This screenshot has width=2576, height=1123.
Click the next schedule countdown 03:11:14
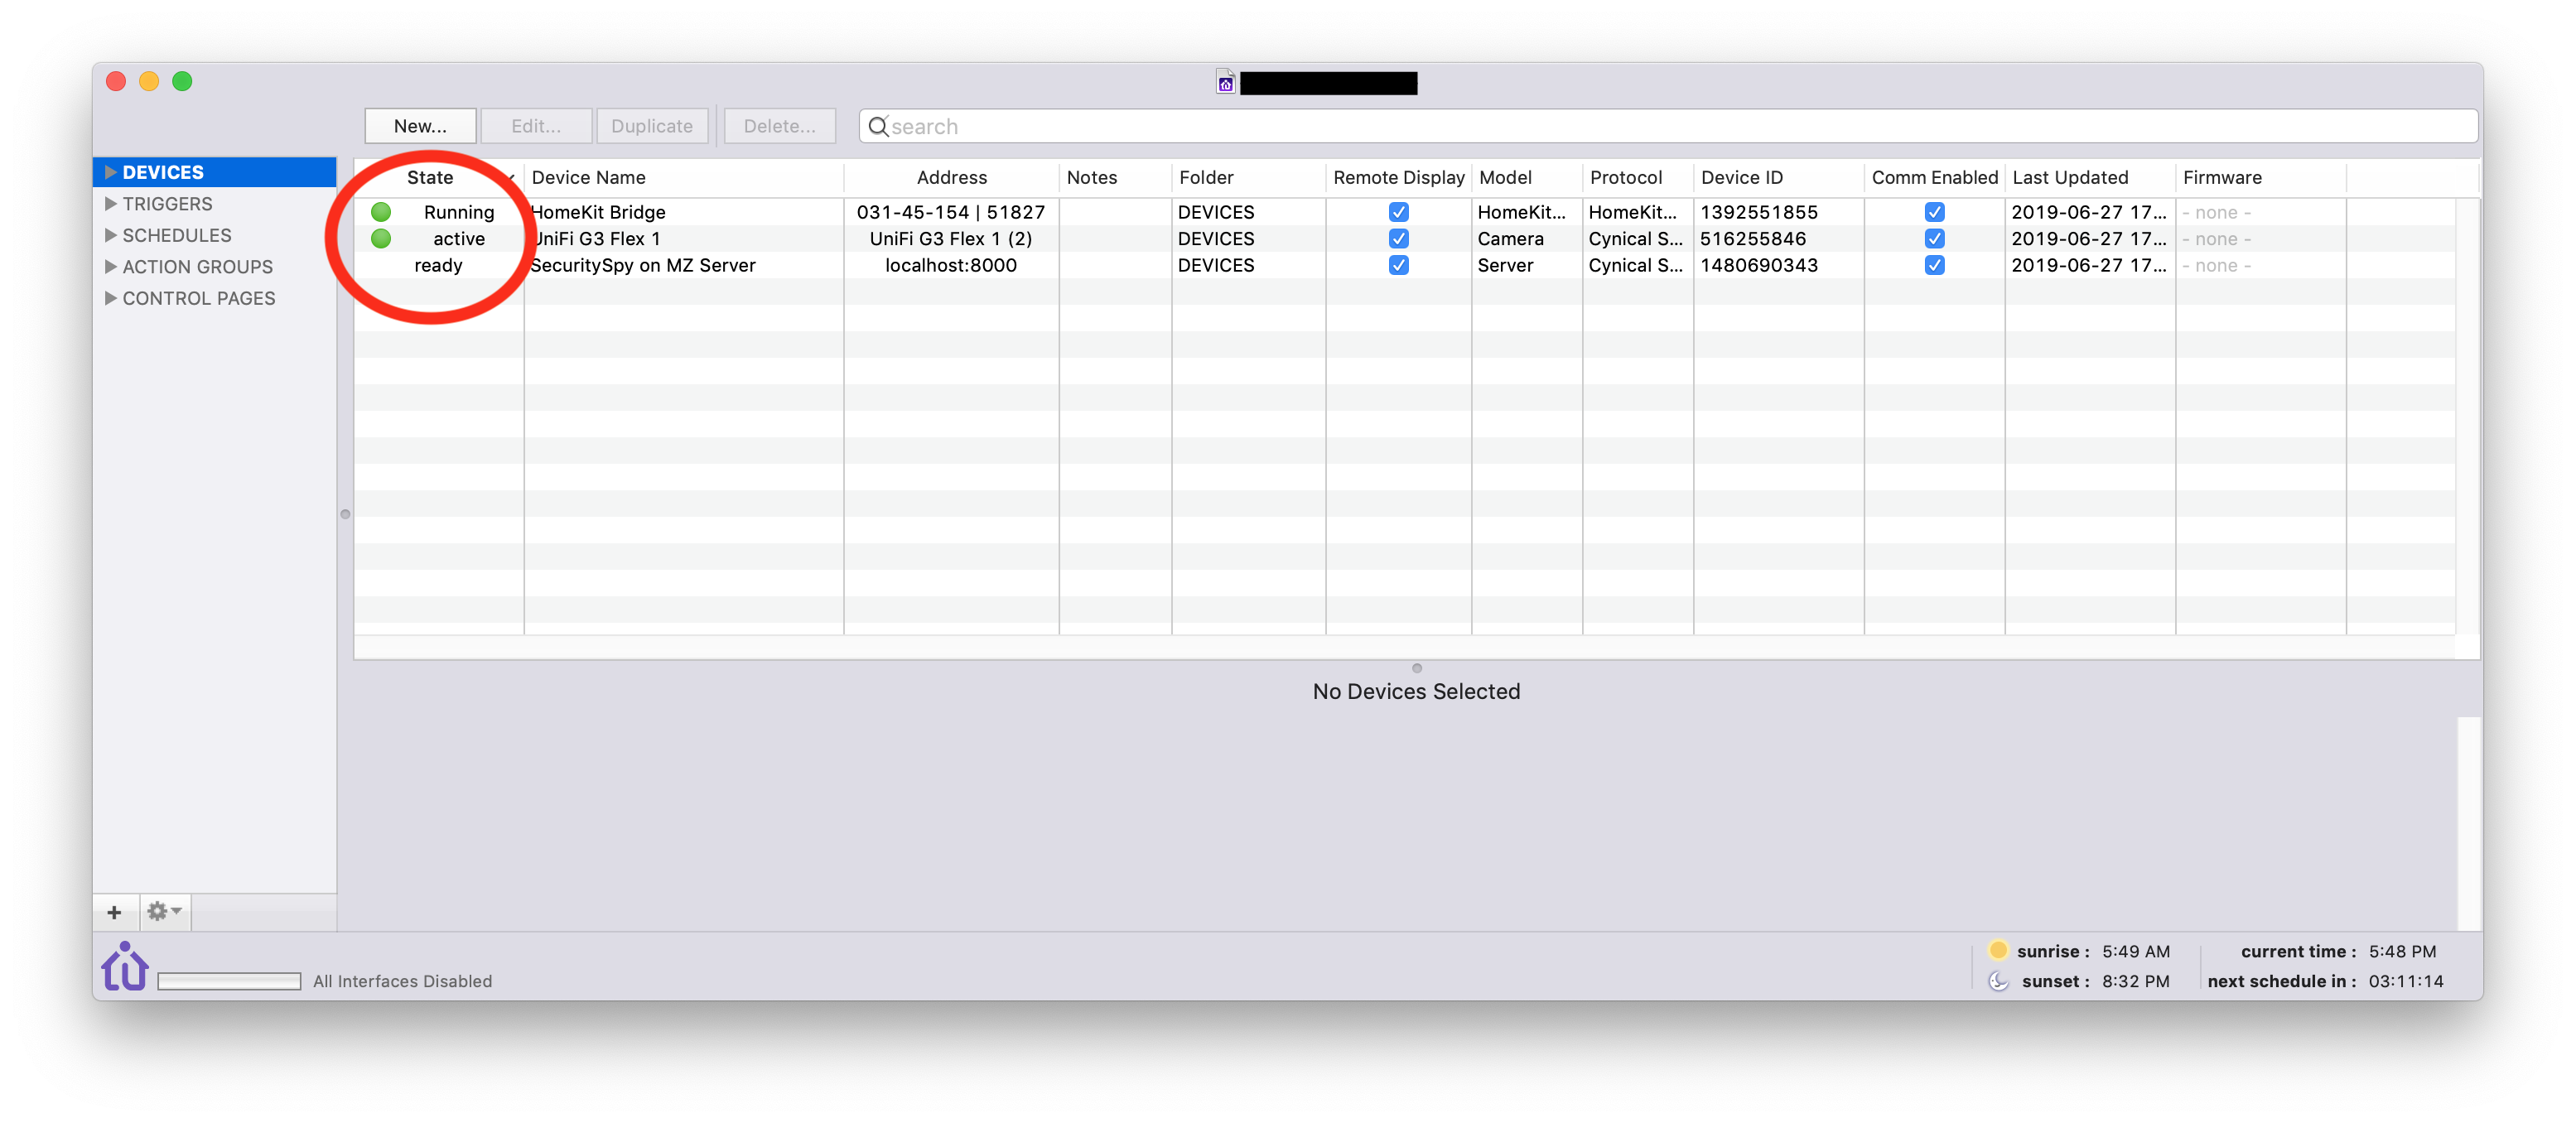[2406, 981]
